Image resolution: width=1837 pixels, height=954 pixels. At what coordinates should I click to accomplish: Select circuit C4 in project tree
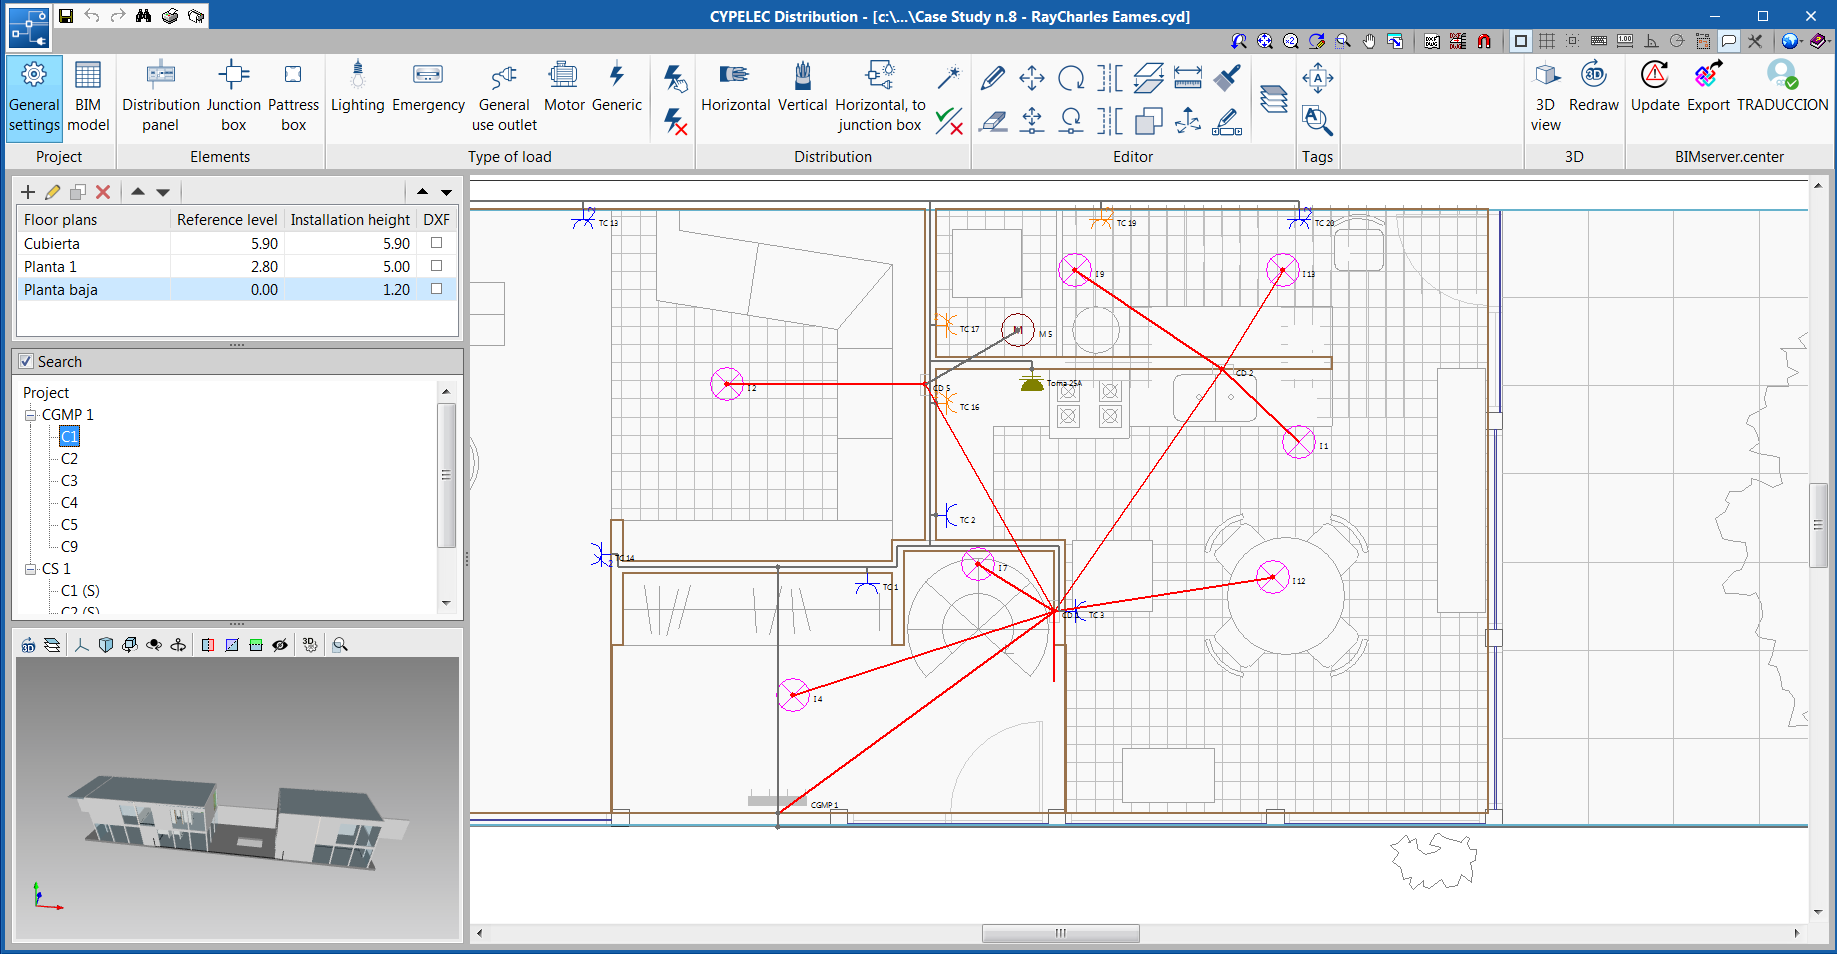pyautogui.click(x=69, y=503)
